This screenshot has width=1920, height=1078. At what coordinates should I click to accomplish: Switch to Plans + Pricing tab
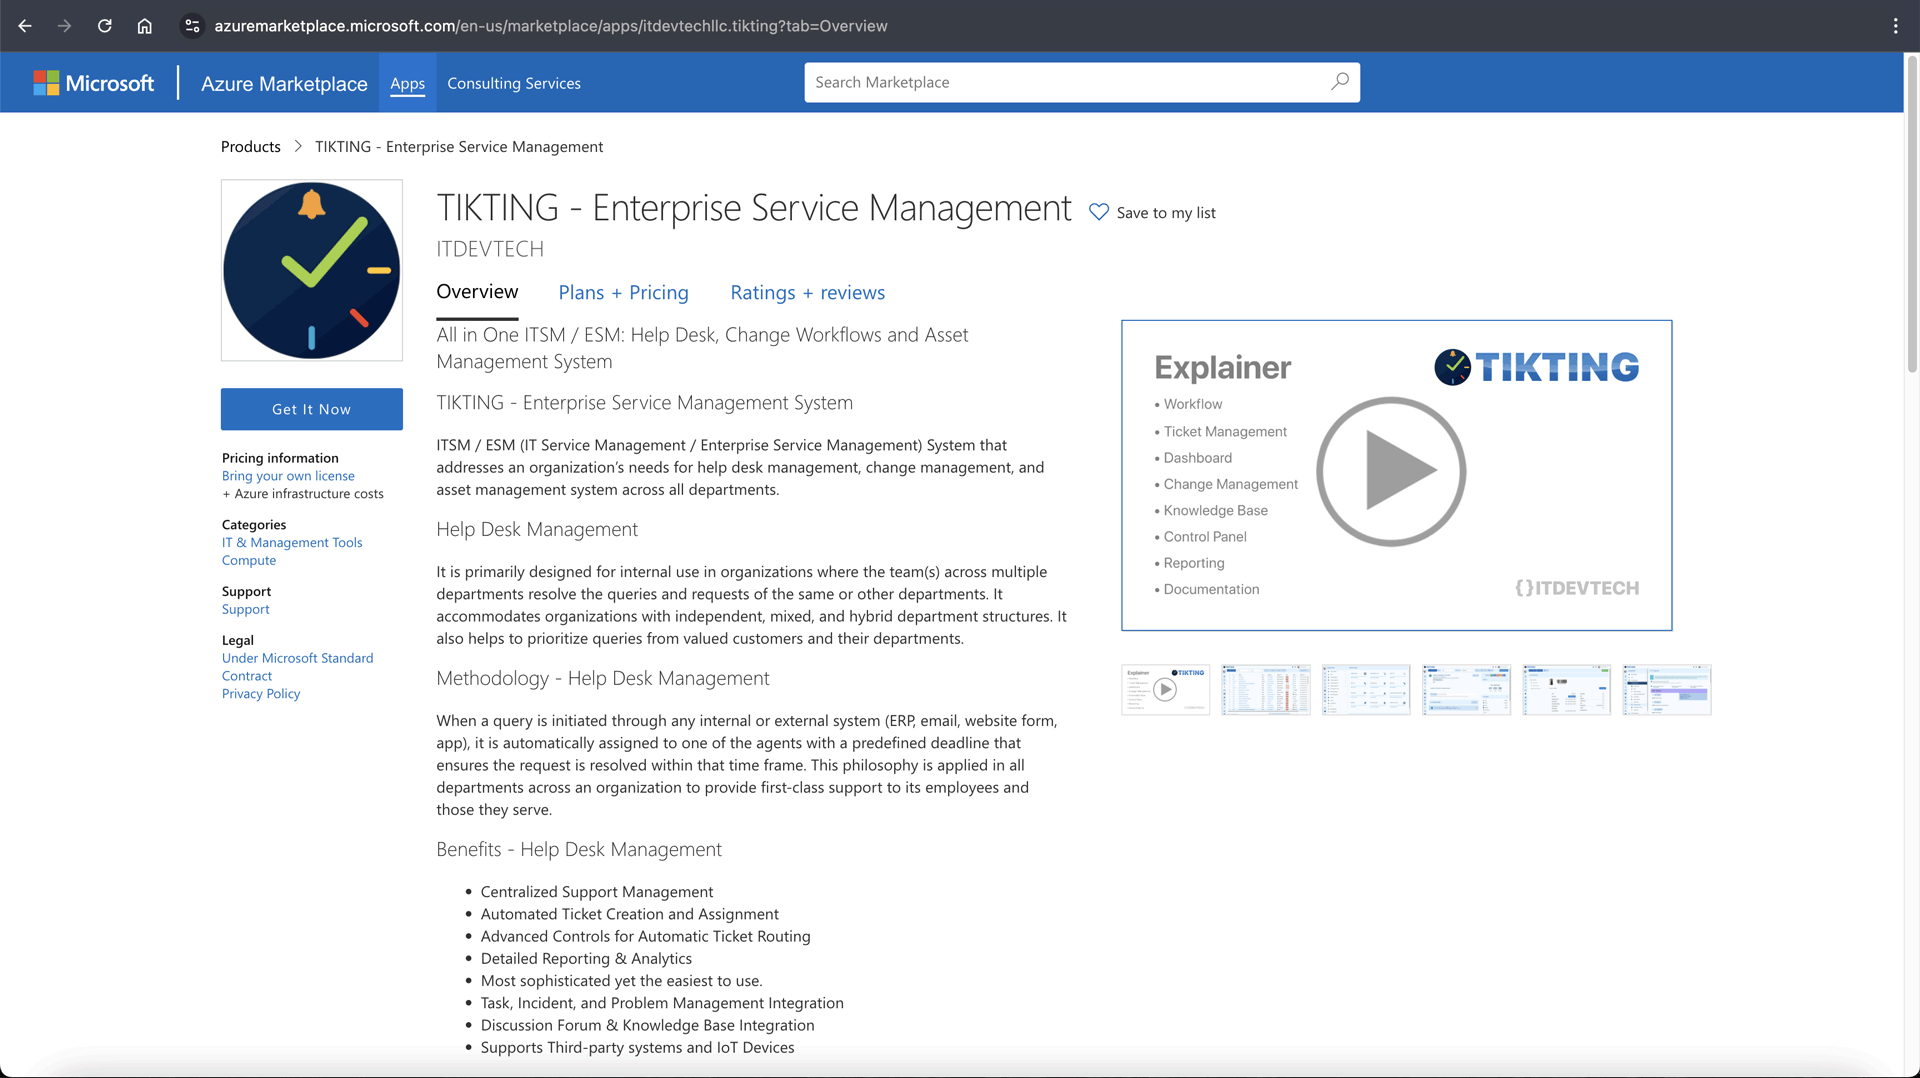(x=623, y=292)
